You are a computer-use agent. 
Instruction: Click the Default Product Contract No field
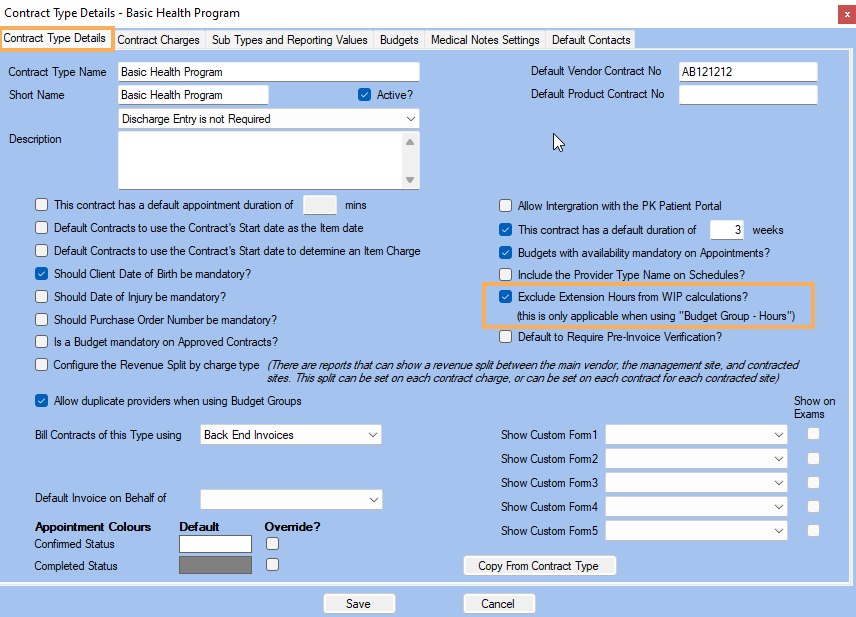coord(747,95)
